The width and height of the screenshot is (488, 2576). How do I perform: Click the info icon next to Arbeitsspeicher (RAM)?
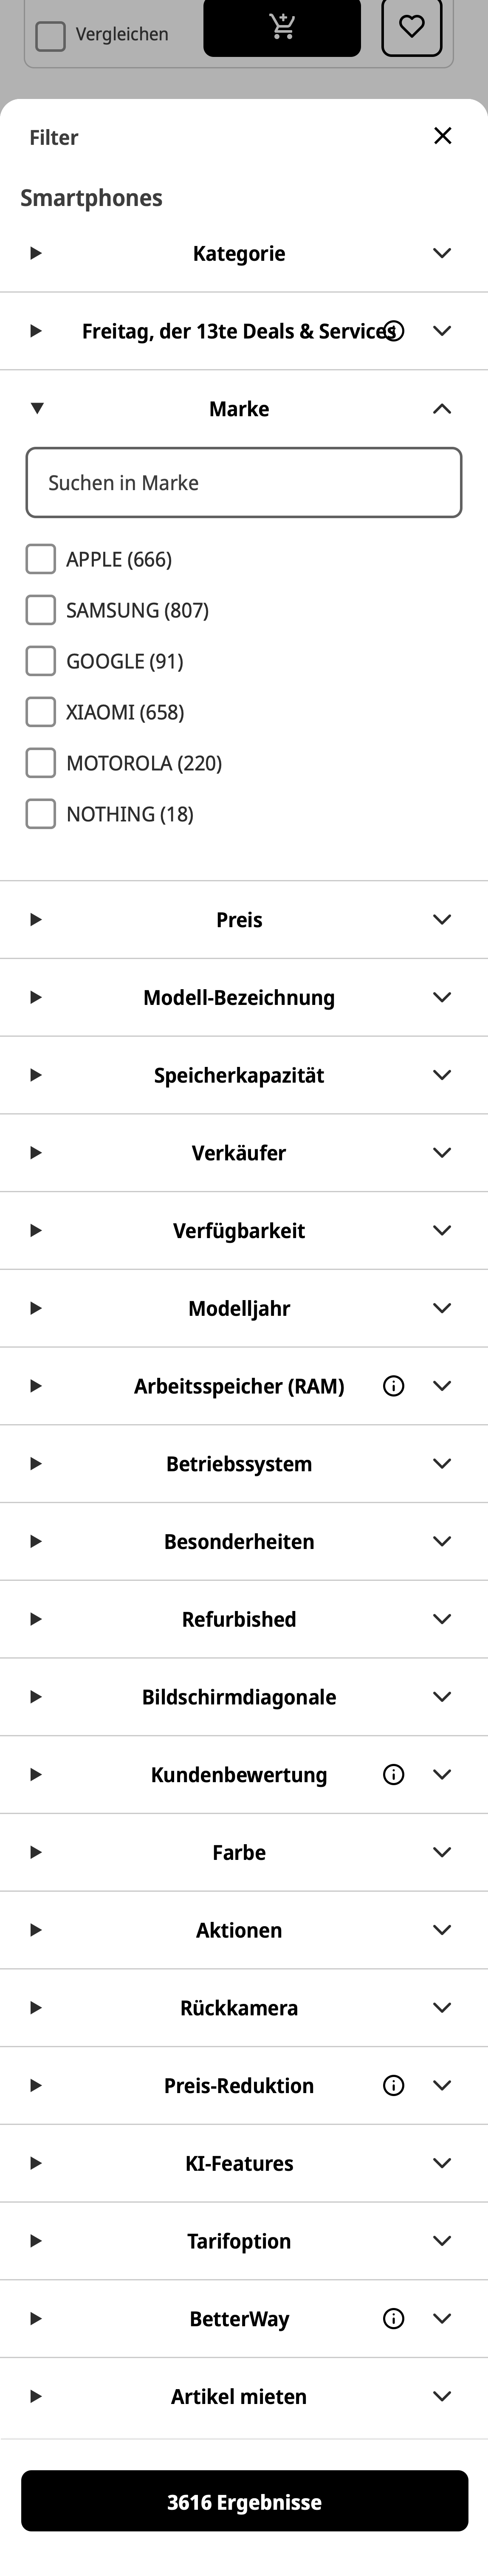pos(393,1386)
